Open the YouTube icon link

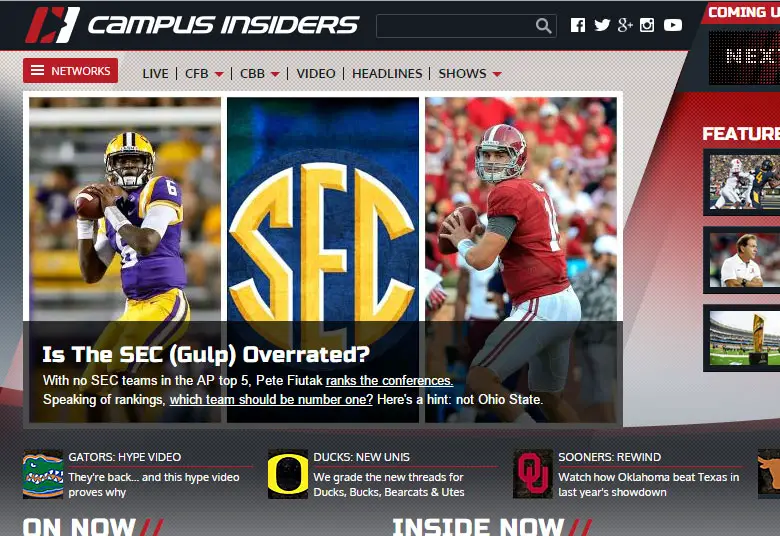673,25
